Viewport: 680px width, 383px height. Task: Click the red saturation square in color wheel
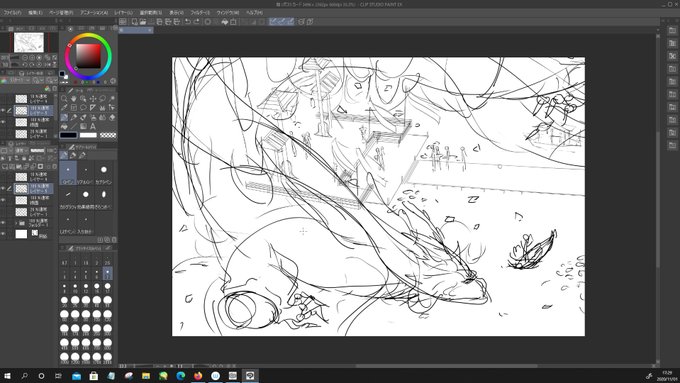coord(88,56)
